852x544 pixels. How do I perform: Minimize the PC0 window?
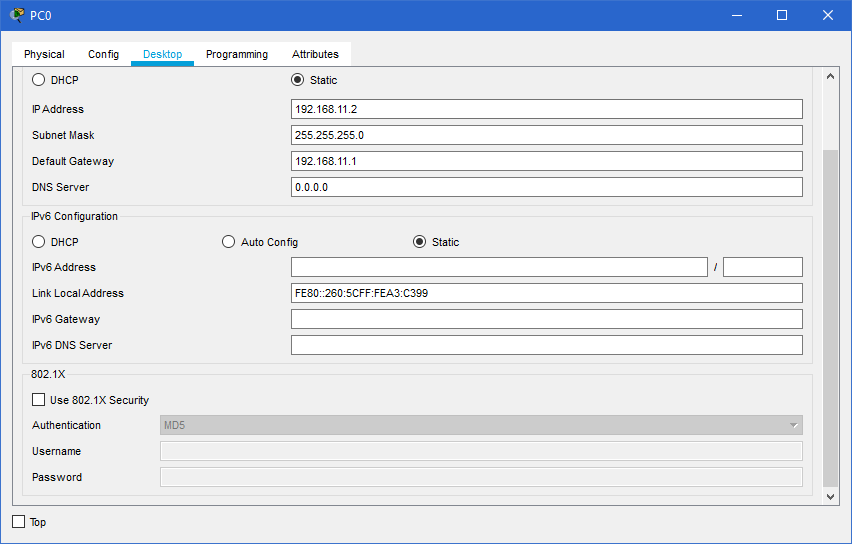[x=737, y=15]
